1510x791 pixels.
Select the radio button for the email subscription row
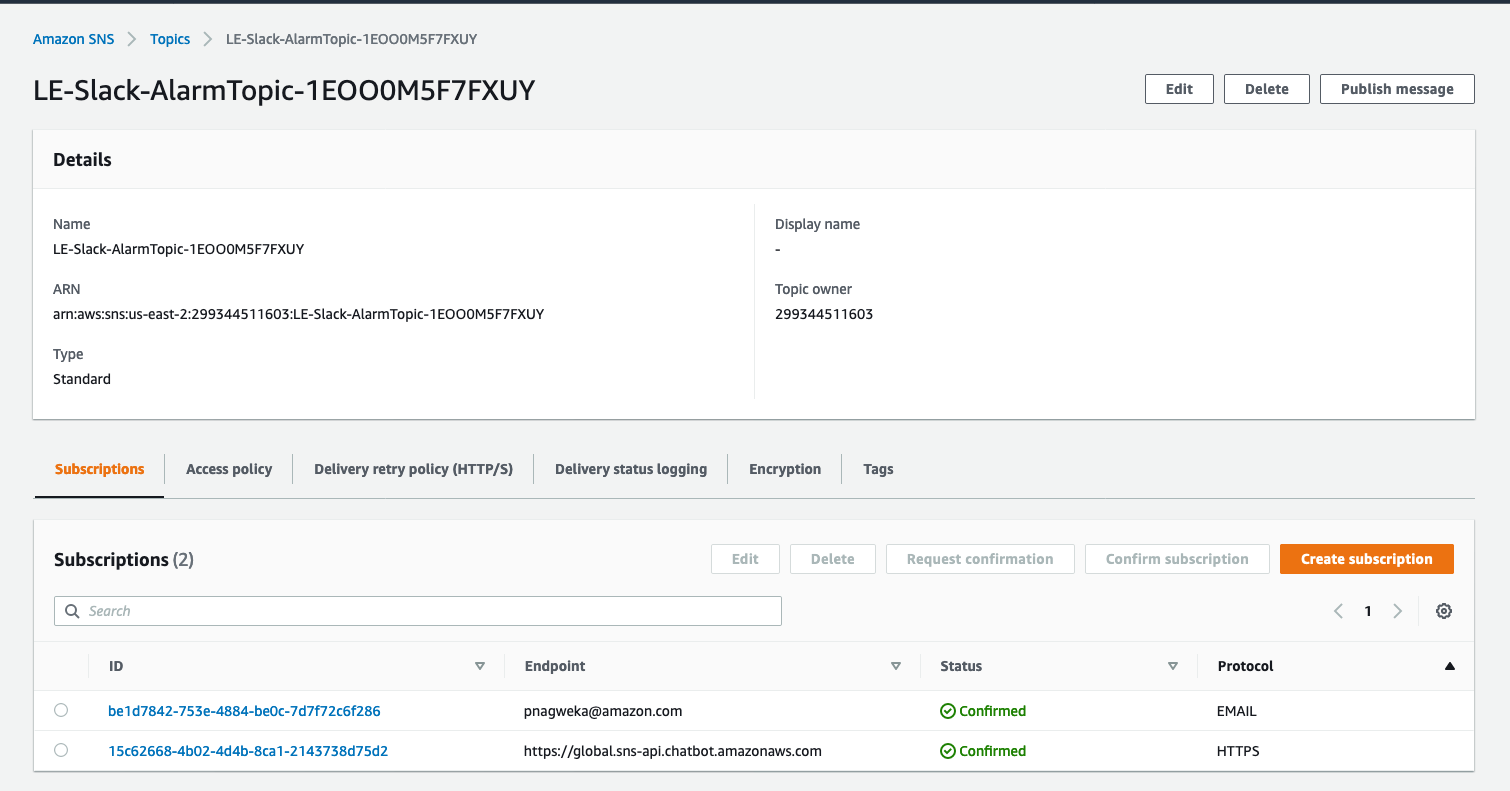pos(61,710)
